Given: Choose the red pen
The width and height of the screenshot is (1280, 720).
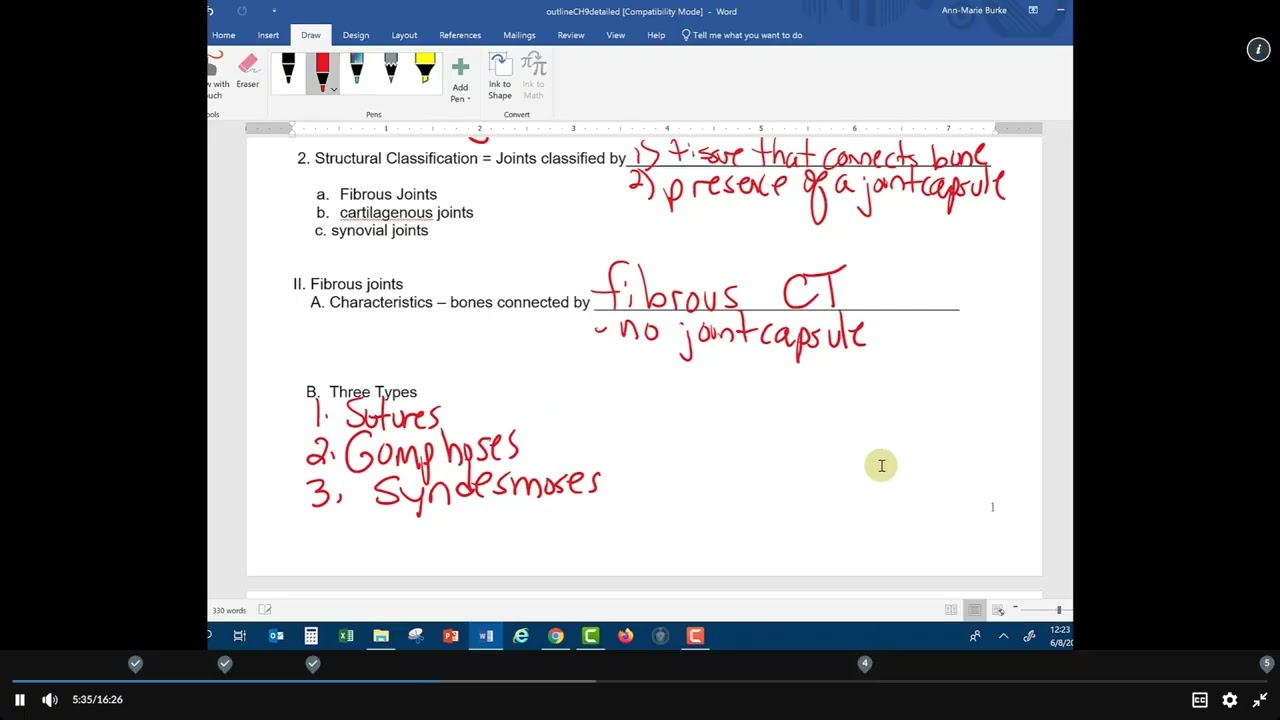Looking at the screenshot, I should pos(322,72).
